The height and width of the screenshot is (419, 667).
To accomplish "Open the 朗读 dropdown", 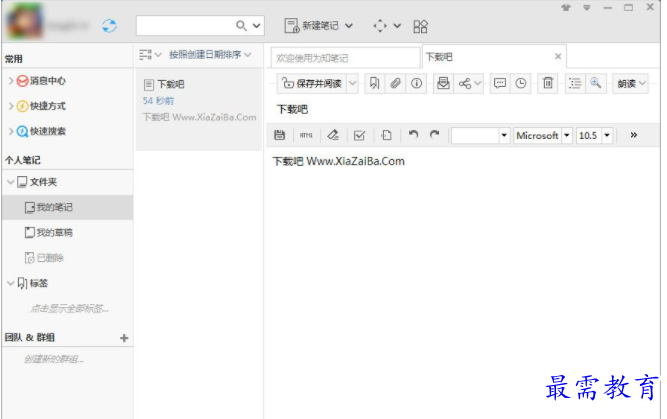I will (630, 84).
